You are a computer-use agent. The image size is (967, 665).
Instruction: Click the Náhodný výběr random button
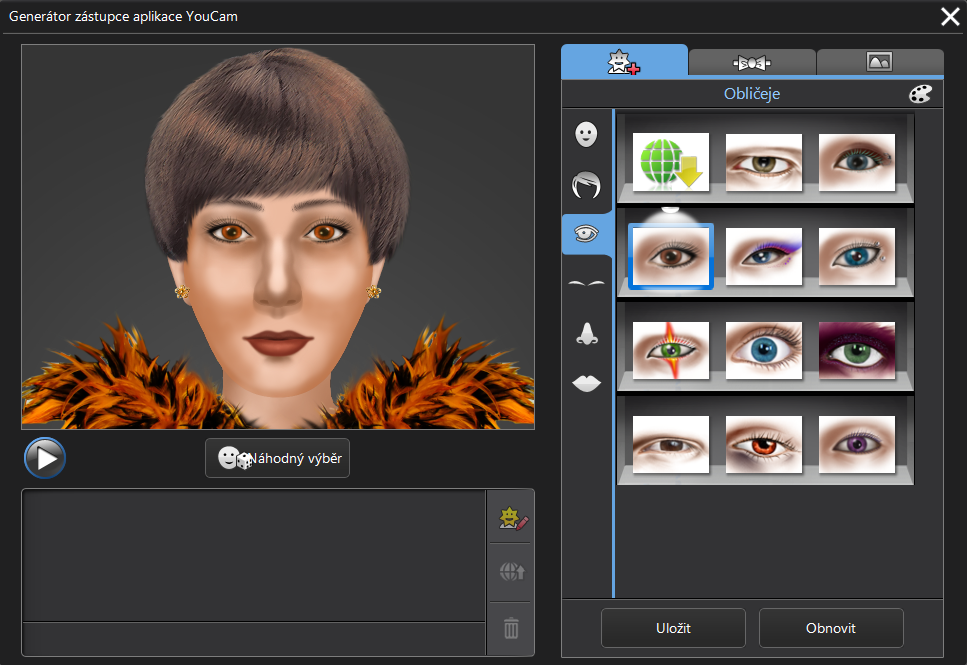[x=277, y=458]
